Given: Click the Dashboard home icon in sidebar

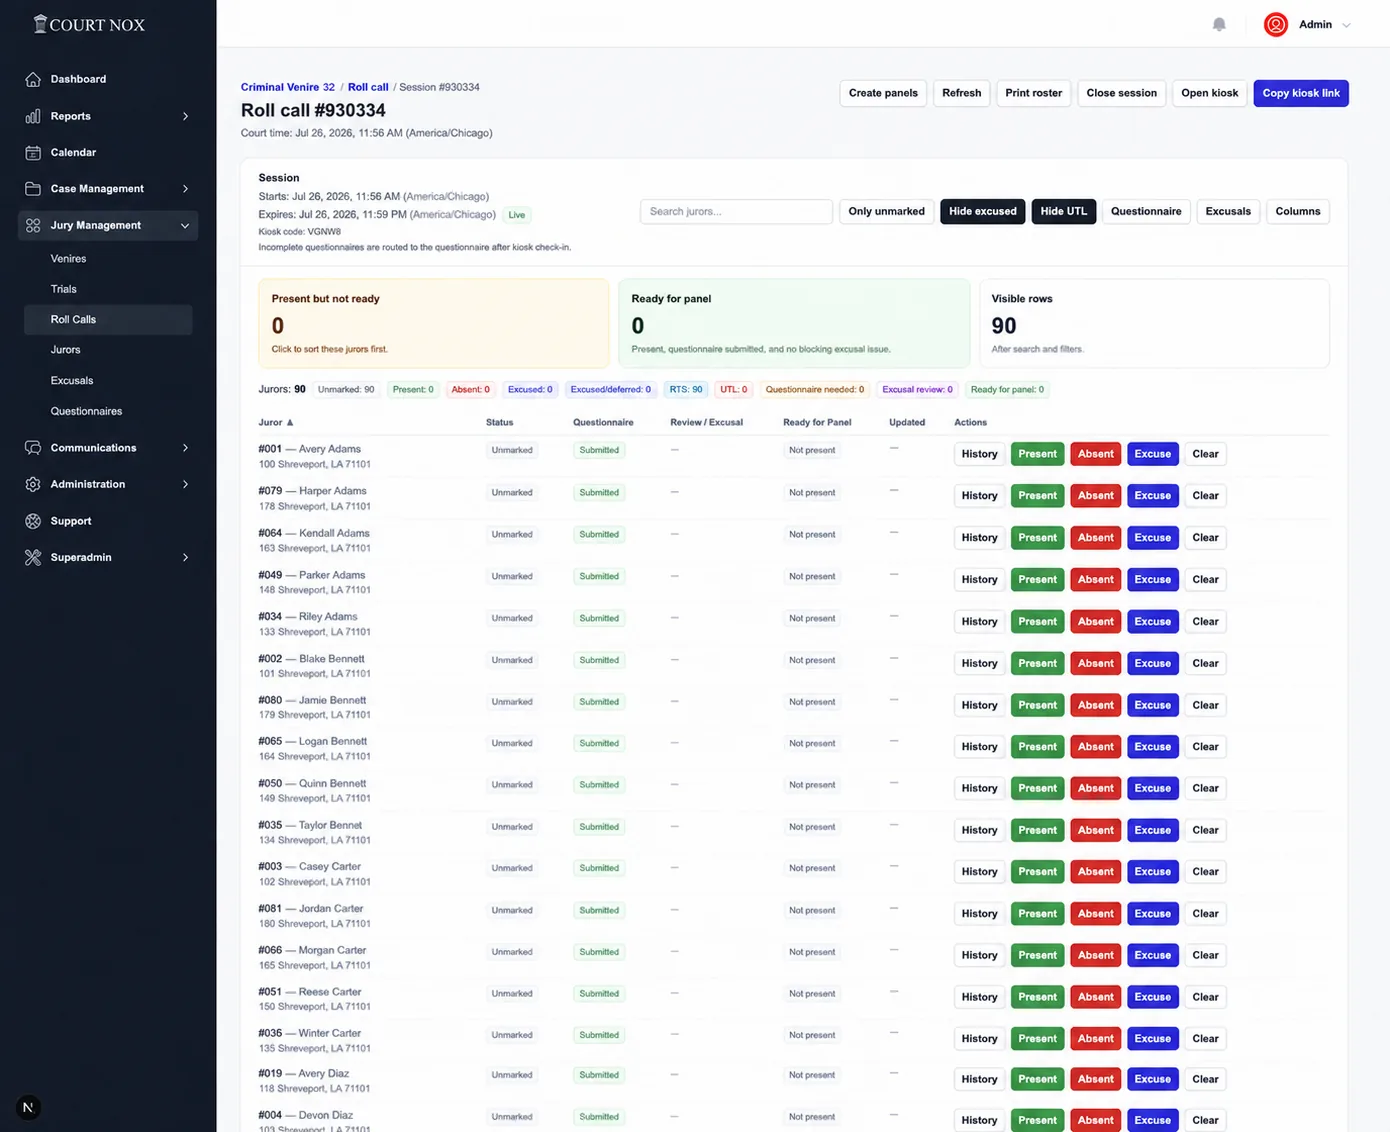Looking at the screenshot, I should click(x=33, y=79).
